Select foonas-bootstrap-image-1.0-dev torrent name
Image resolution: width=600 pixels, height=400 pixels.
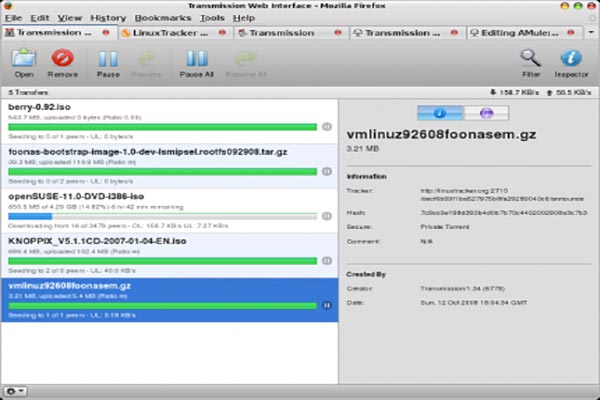pos(148,152)
